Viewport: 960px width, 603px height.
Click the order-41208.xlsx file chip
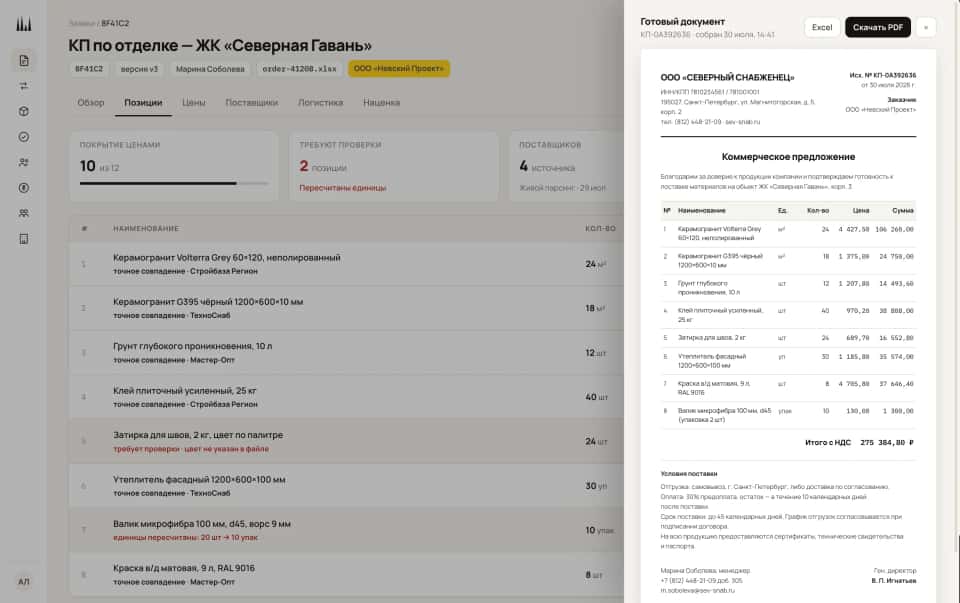[x=299, y=69]
